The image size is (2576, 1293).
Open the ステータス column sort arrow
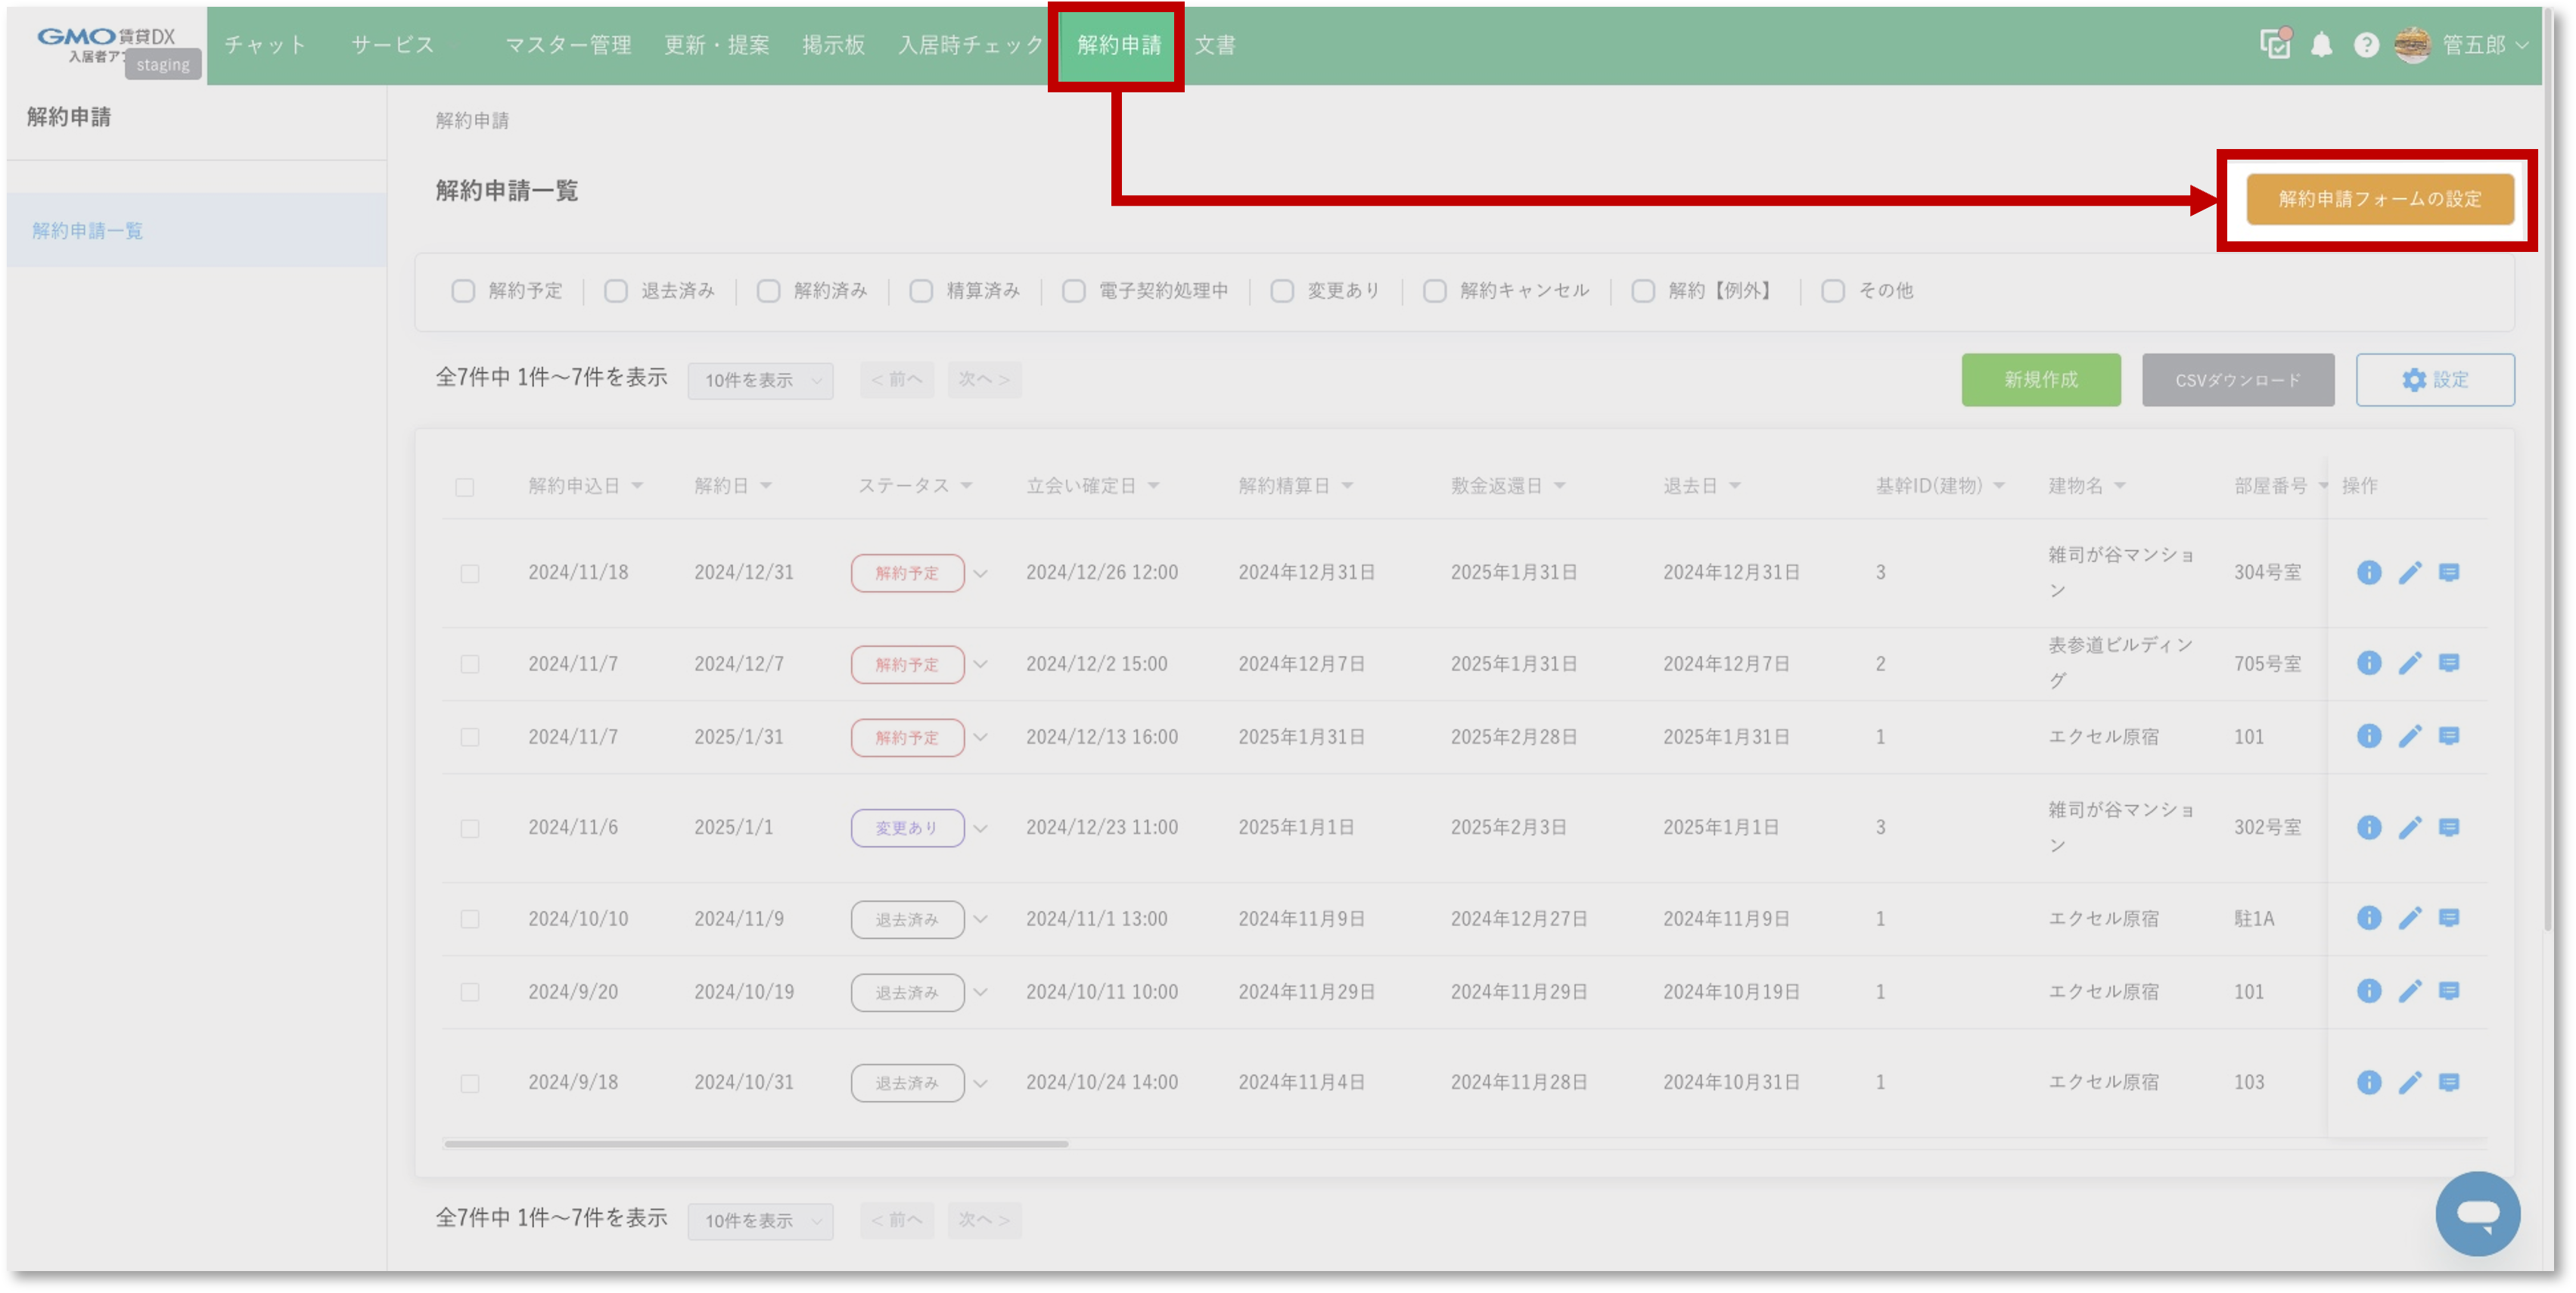pos(967,486)
